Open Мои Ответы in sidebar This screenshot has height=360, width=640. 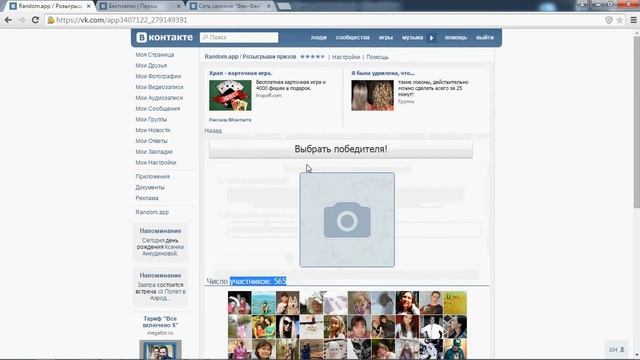pos(151,141)
